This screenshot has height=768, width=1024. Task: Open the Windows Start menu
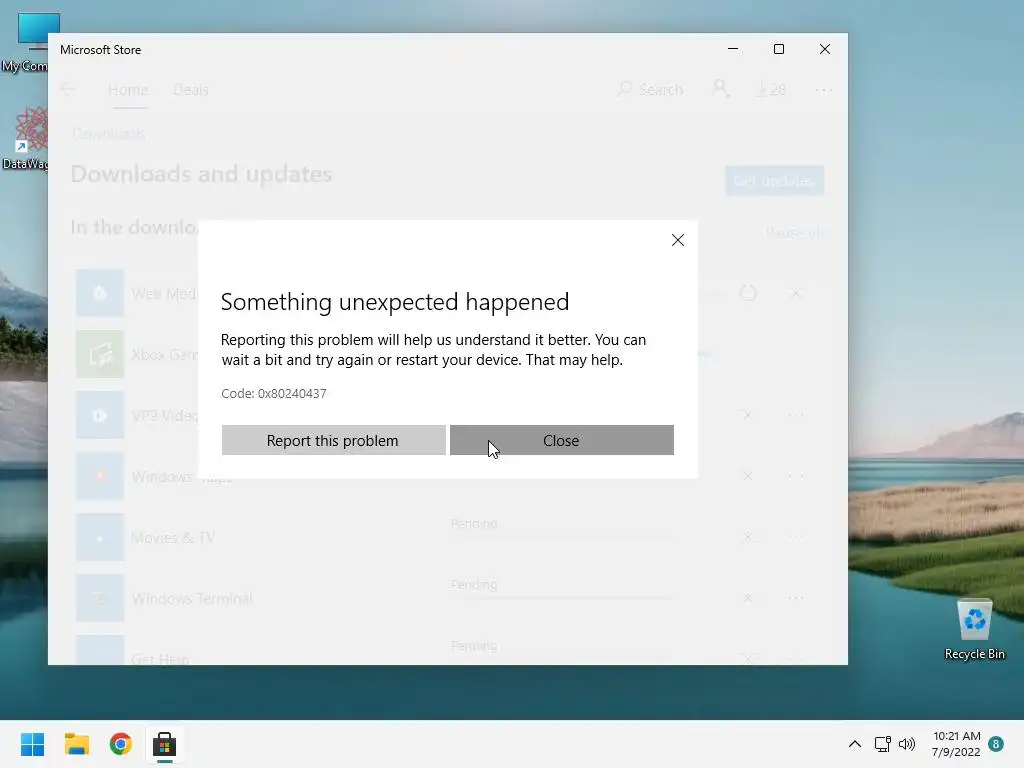point(33,744)
